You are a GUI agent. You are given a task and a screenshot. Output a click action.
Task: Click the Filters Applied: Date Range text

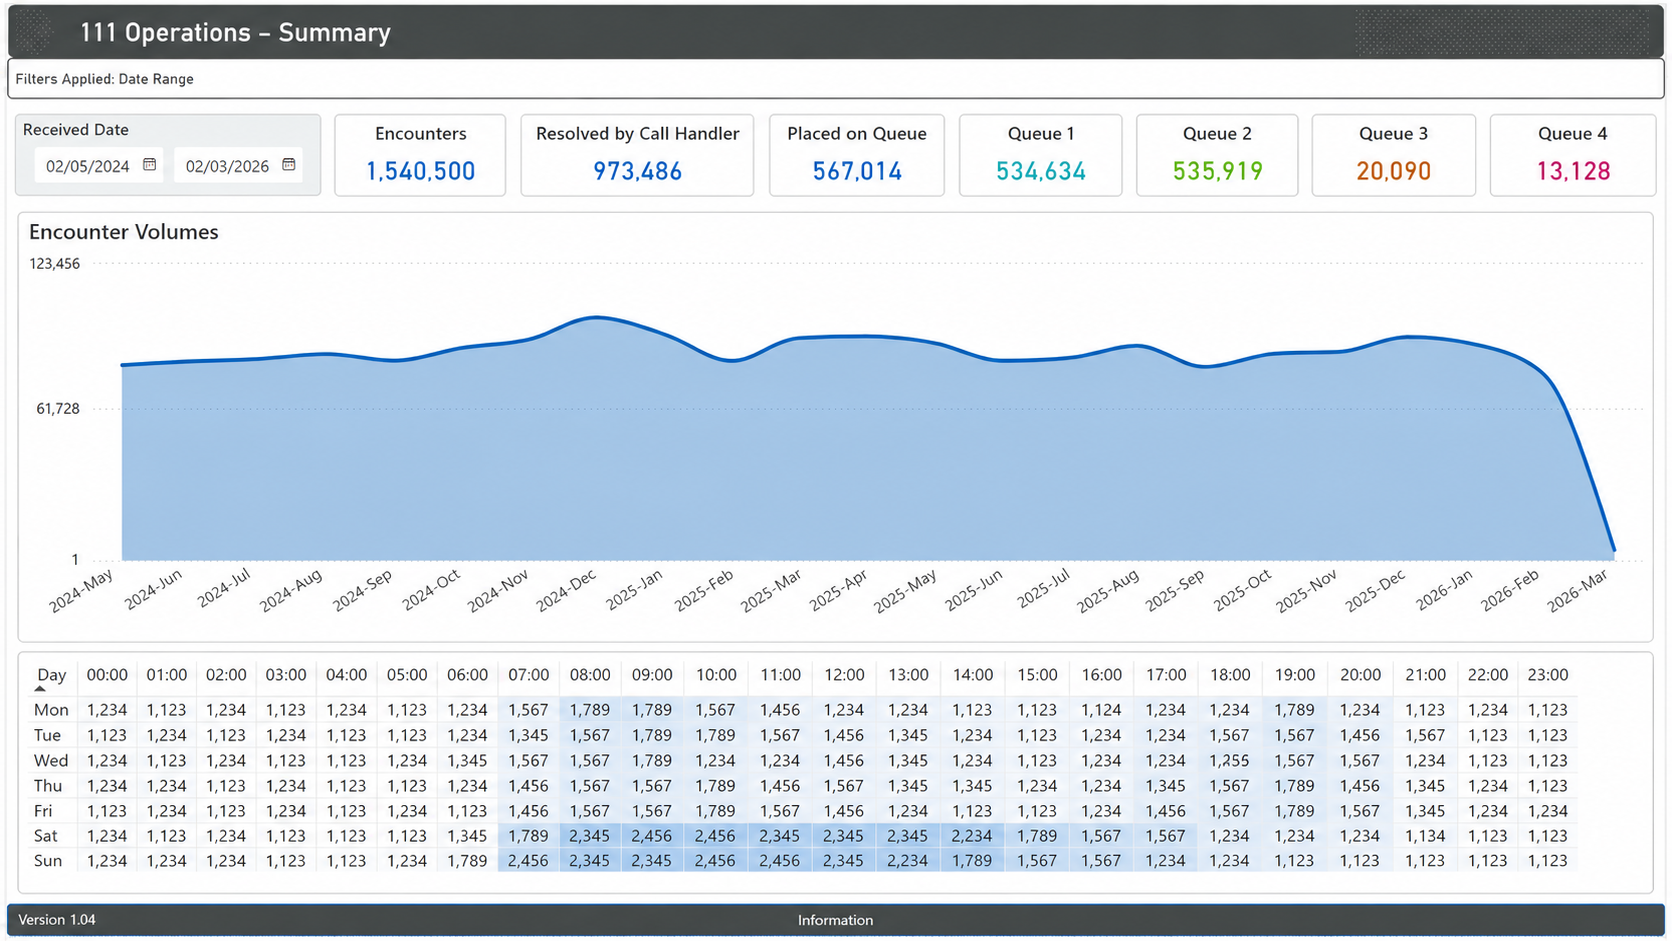[105, 79]
